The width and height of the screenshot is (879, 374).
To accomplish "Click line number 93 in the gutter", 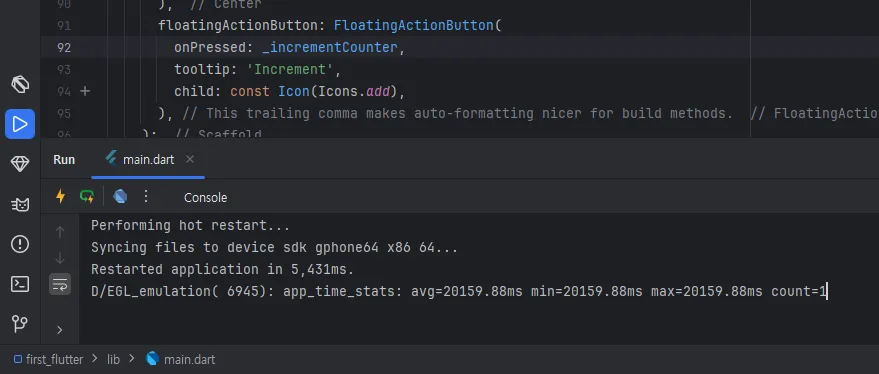I will 64,70.
